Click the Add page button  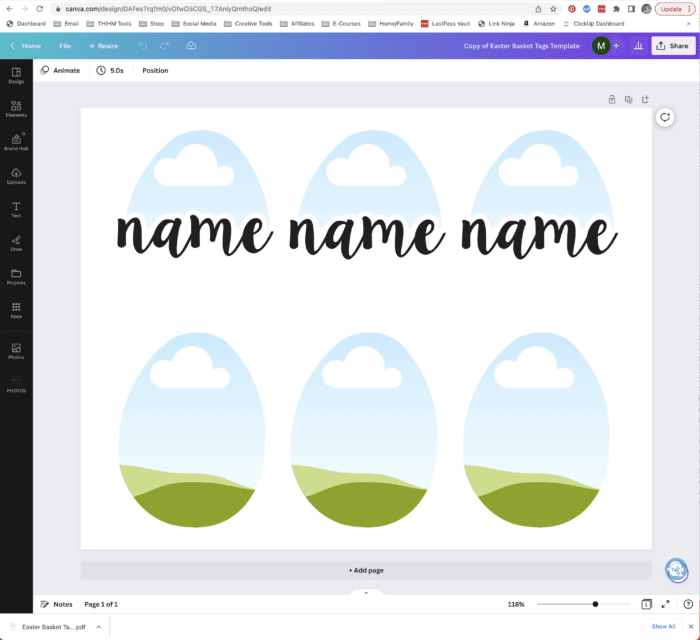(x=366, y=570)
